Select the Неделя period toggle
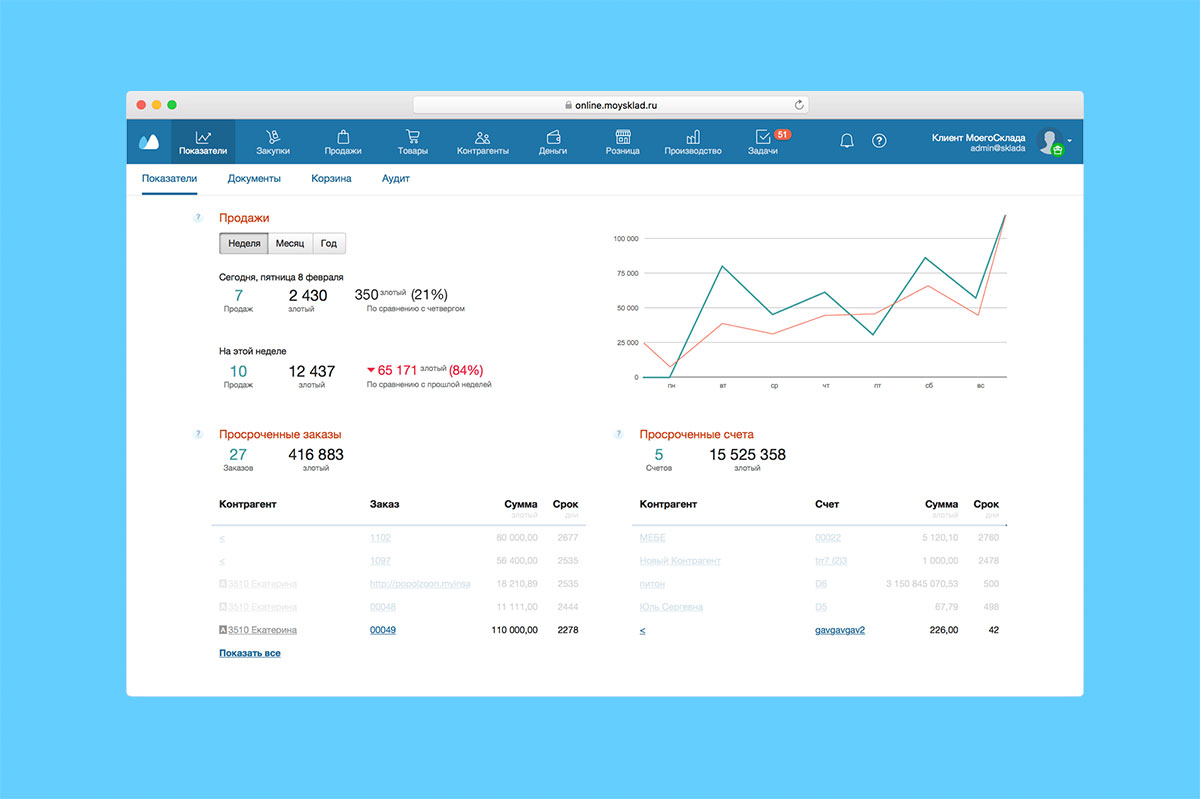 tap(244, 243)
